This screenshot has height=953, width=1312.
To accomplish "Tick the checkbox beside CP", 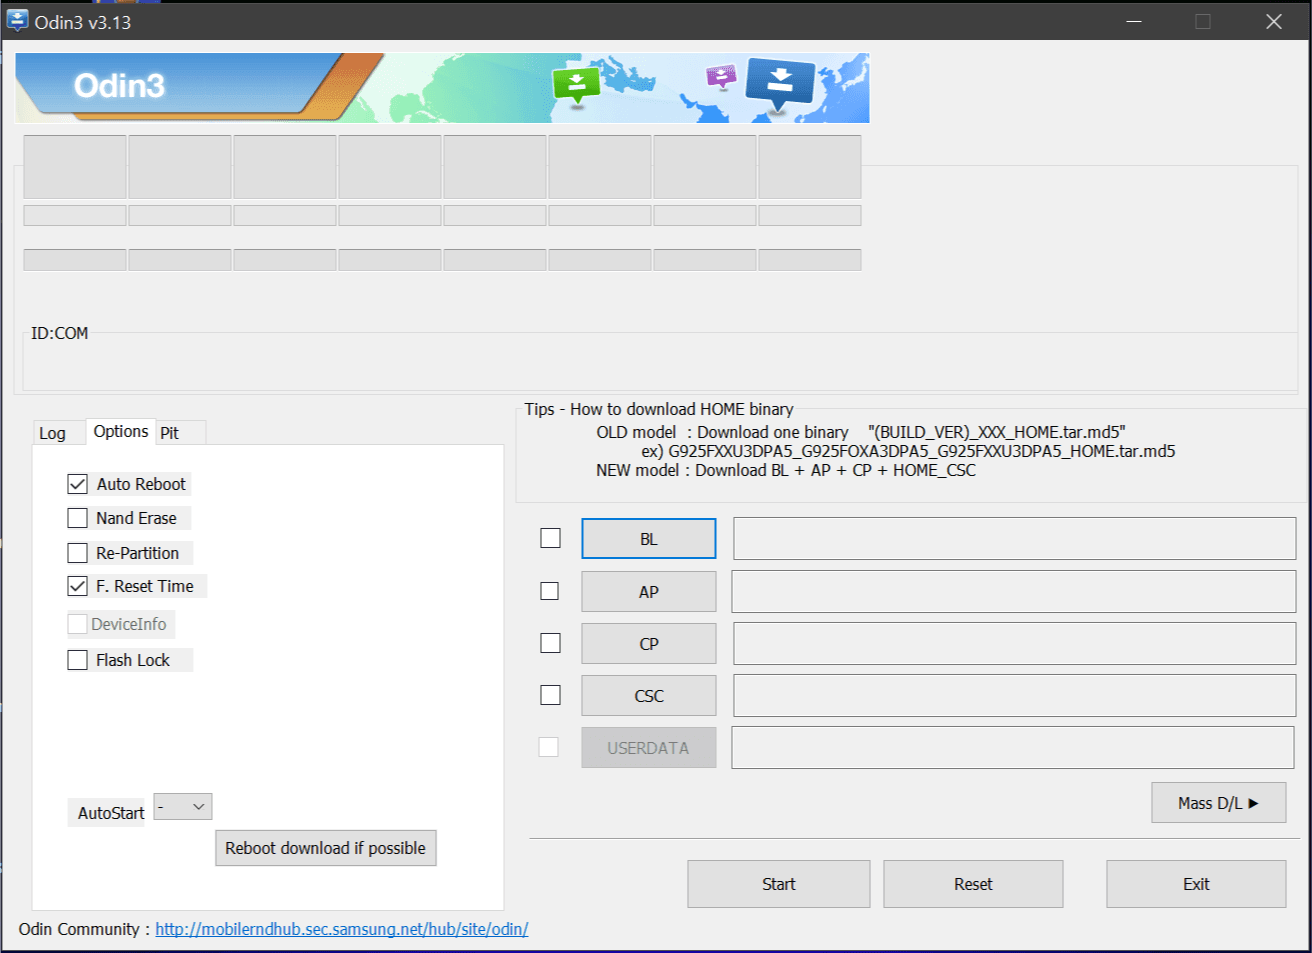I will point(550,643).
